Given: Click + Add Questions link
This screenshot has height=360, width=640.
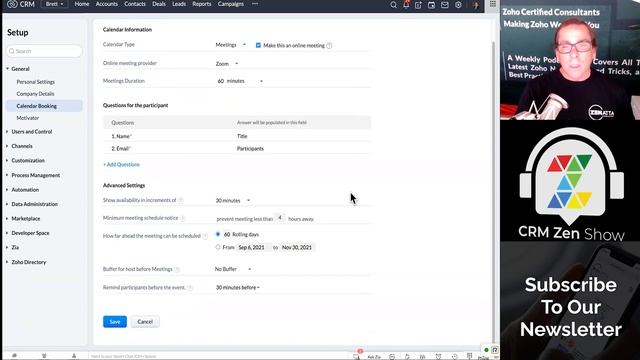Looking at the screenshot, I should click(x=121, y=164).
